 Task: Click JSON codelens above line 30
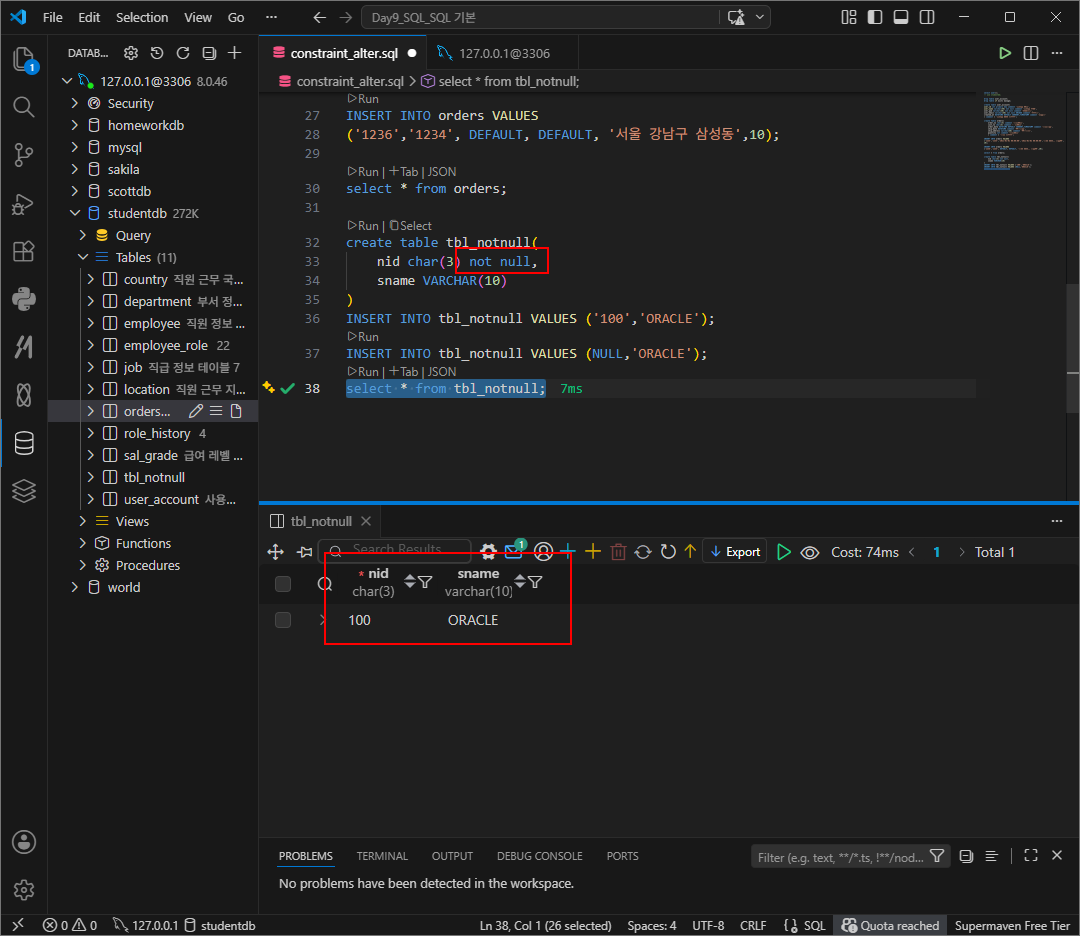(x=442, y=171)
